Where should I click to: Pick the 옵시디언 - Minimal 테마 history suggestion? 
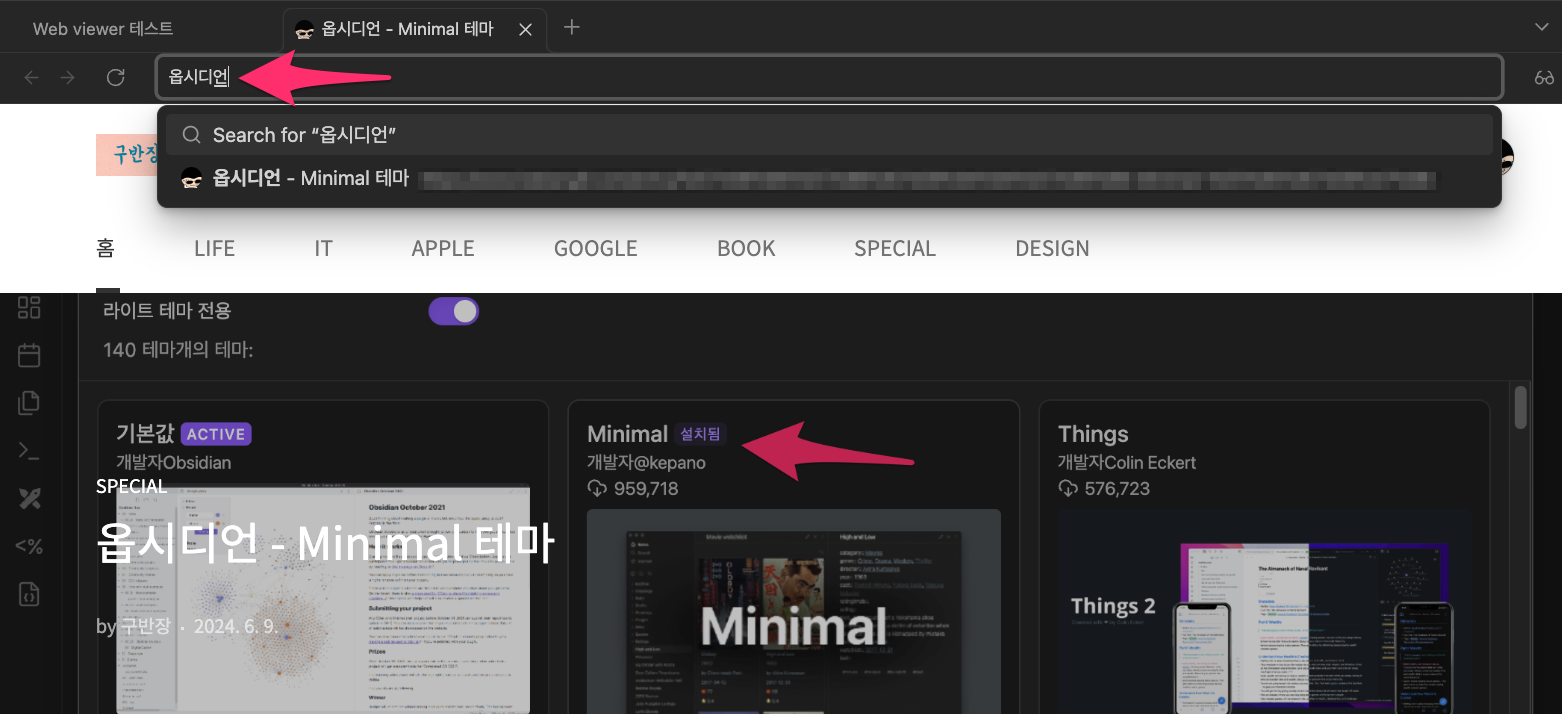829,179
